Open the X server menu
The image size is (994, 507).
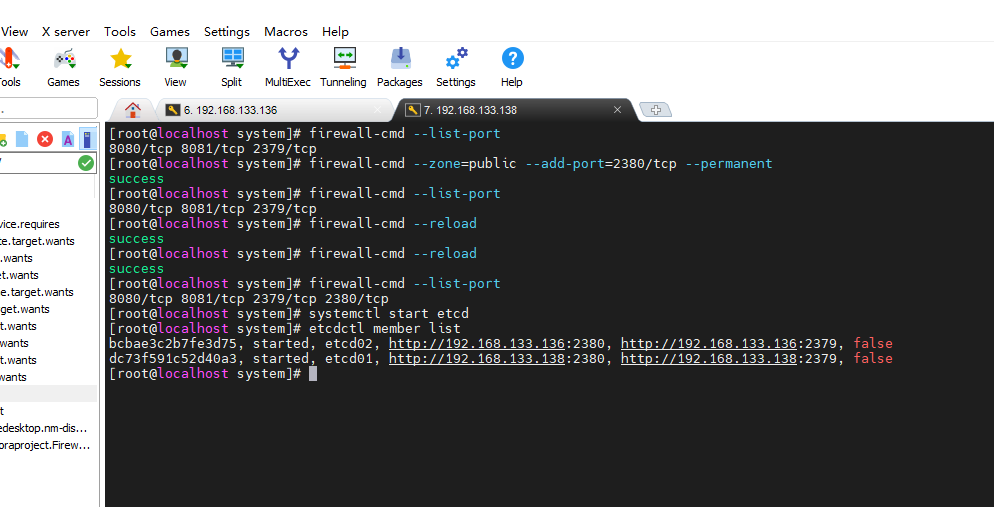point(66,32)
